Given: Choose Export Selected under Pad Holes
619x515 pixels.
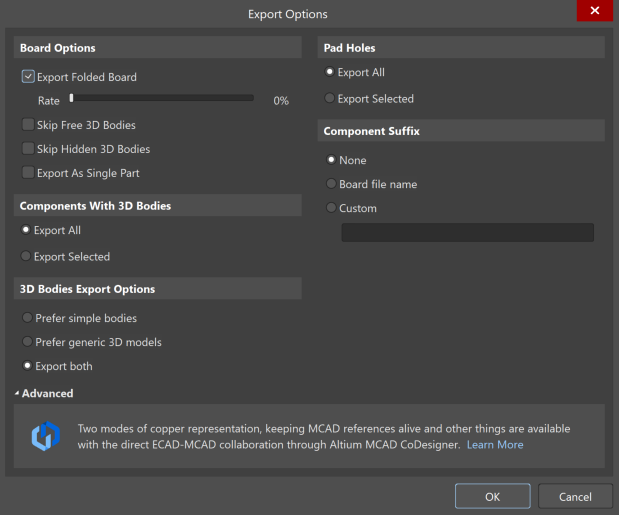Looking at the screenshot, I should 330,98.
